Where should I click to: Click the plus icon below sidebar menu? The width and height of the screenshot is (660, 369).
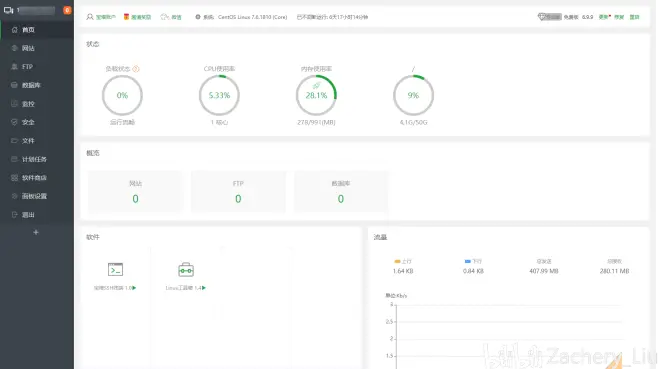(36, 232)
